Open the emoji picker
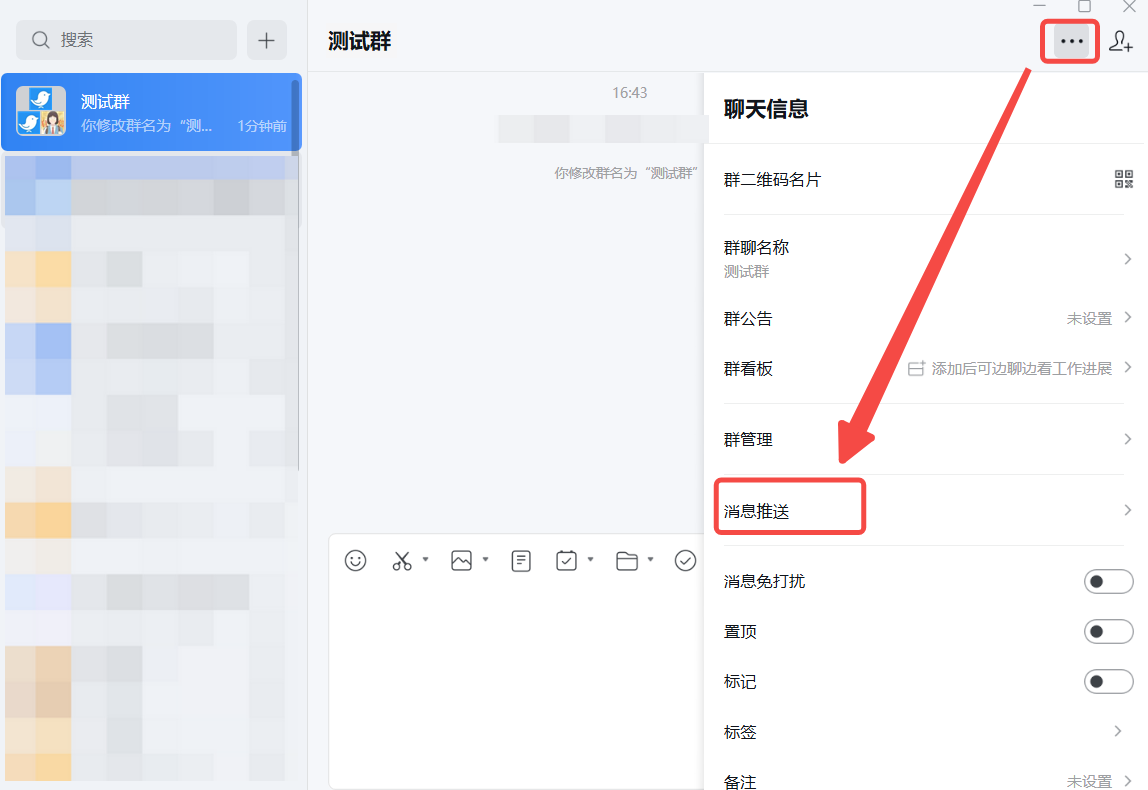1148x790 pixels. tap(357, 561)
